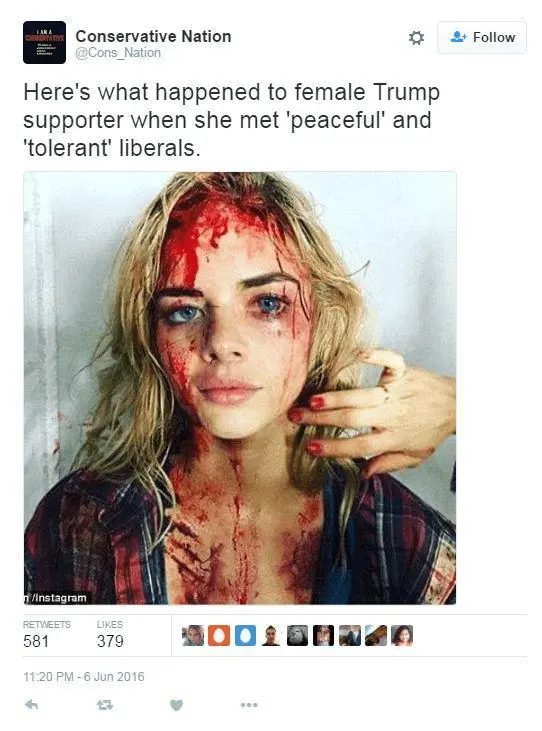View the 379 likes list
This screenshot has width=542, height=731.
(110, 634)
